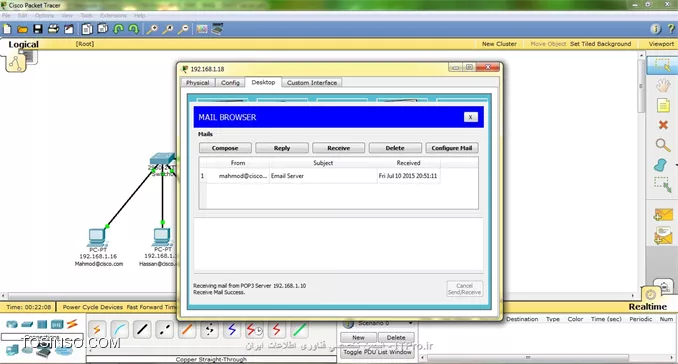Select Copper Cross-Over dashed cable

click(164, 330)
